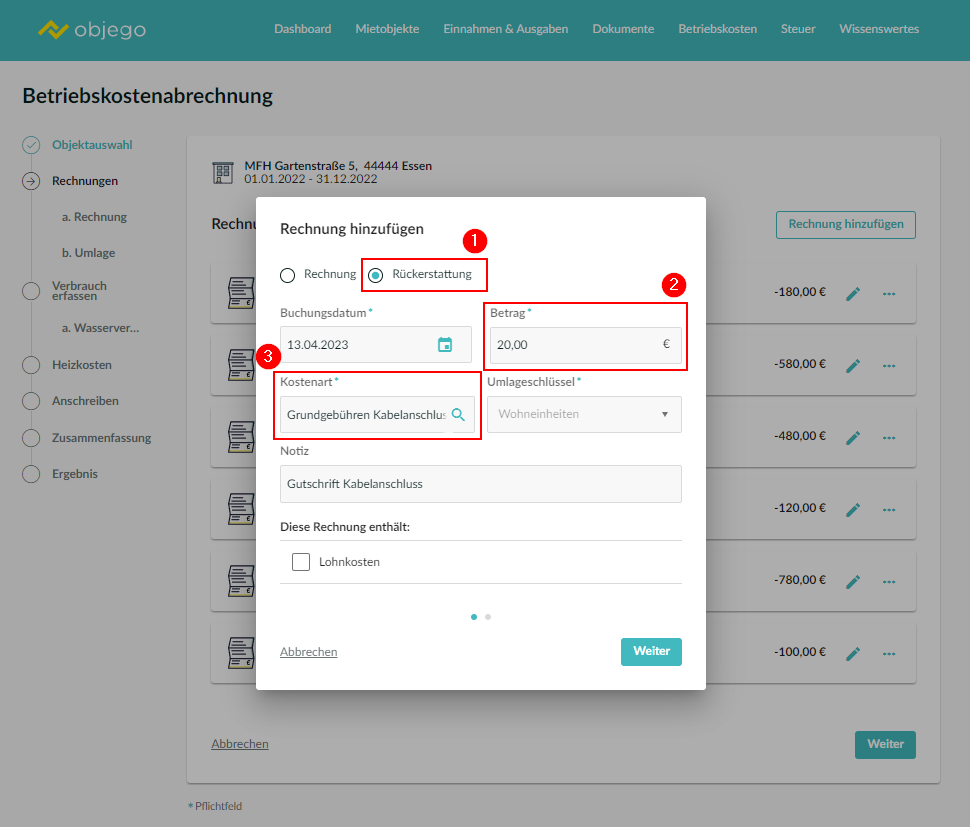970x827 pixels.
Task: Open three-dots menu for -100,00 € invoice
Action: point(888,653)
